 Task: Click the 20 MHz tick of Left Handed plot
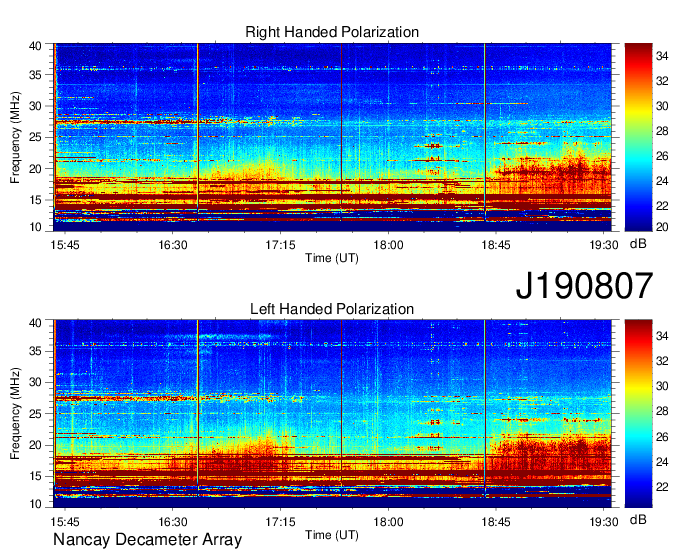[x=35, y=445]
